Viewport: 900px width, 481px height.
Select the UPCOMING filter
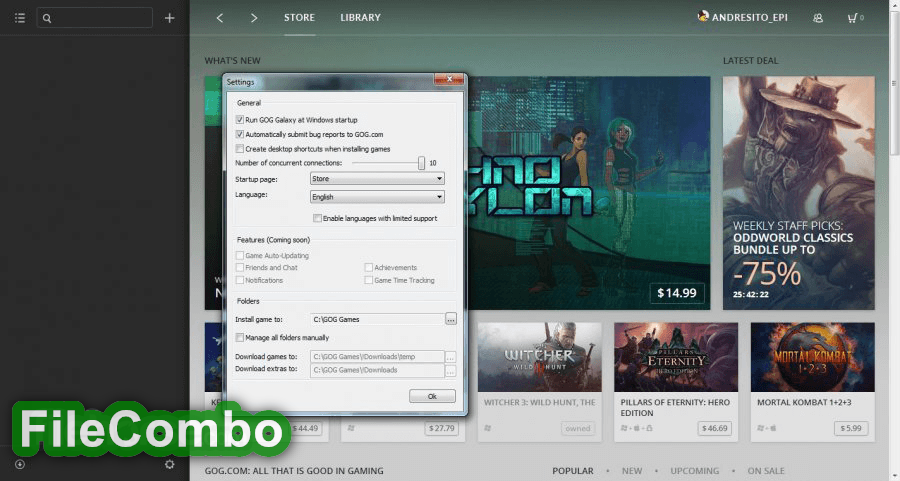click(x=695, y=471)
